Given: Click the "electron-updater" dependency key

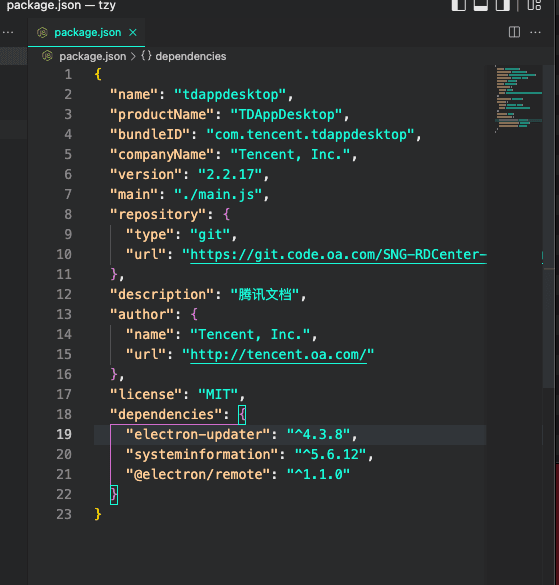Looking at the screenshot, I should 198,435.
